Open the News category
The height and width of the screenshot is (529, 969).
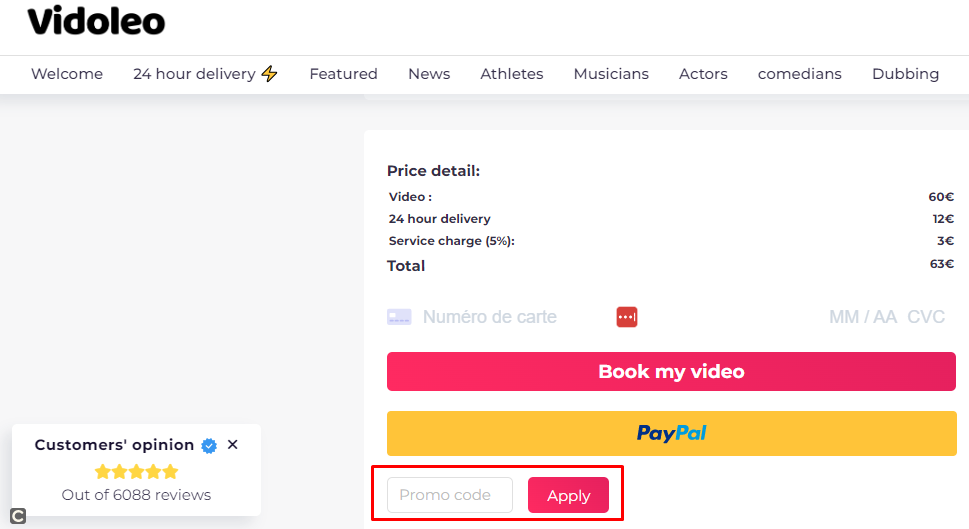(x=429, y=74)
